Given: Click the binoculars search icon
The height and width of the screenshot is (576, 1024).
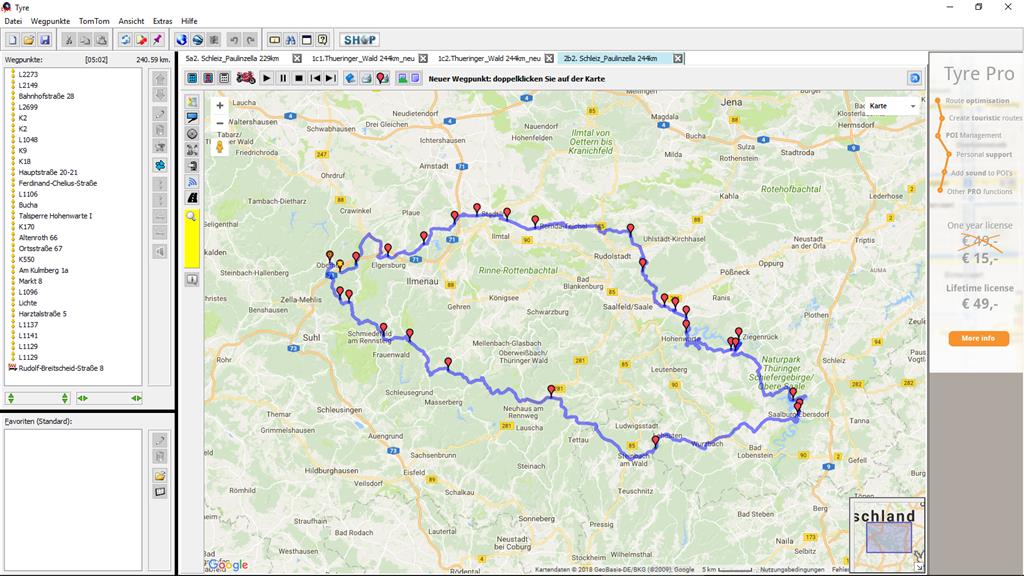Looking at the screenshot, I should [x=291, y=40].
